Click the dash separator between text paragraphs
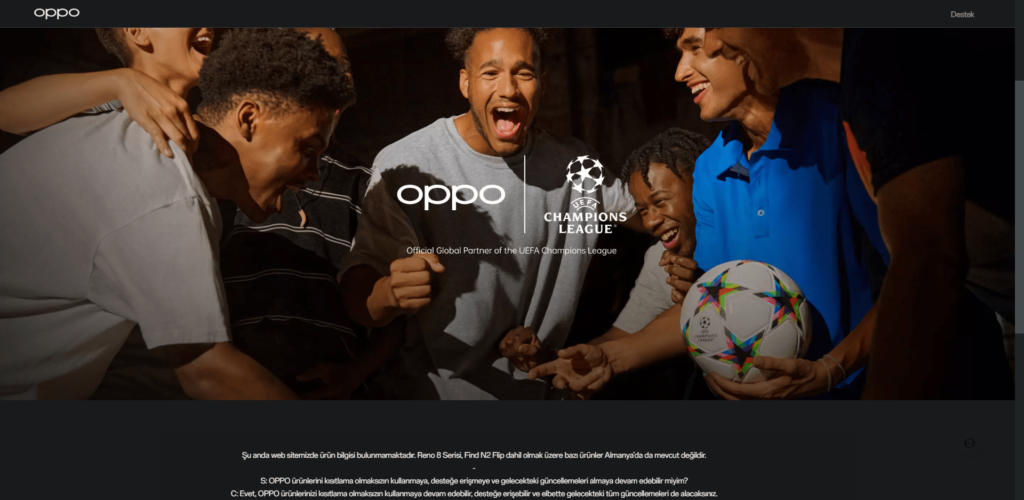Screen dimensions: 1024x500 pos(473,468)
